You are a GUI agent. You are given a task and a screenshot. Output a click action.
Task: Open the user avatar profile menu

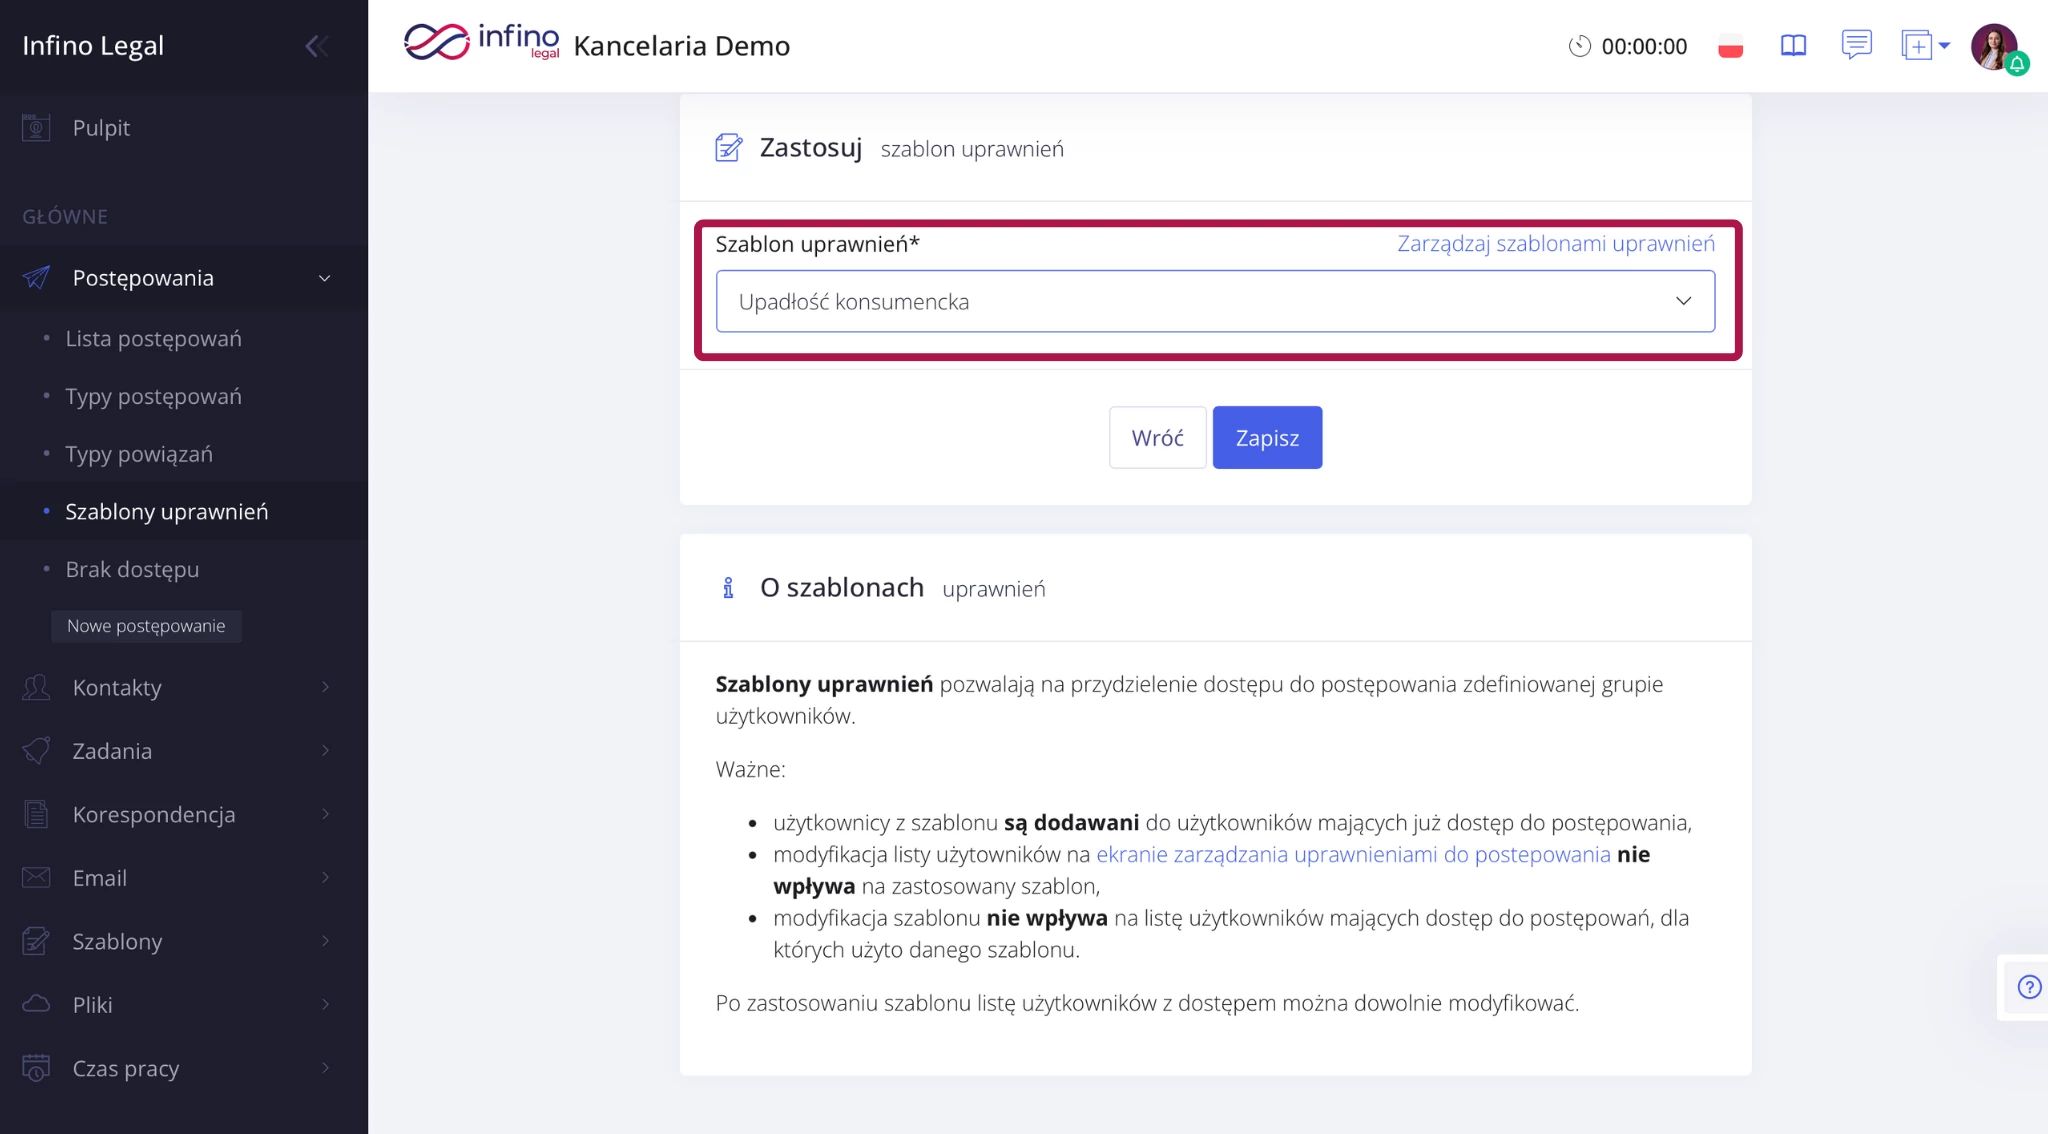(x=1993, y=46)
